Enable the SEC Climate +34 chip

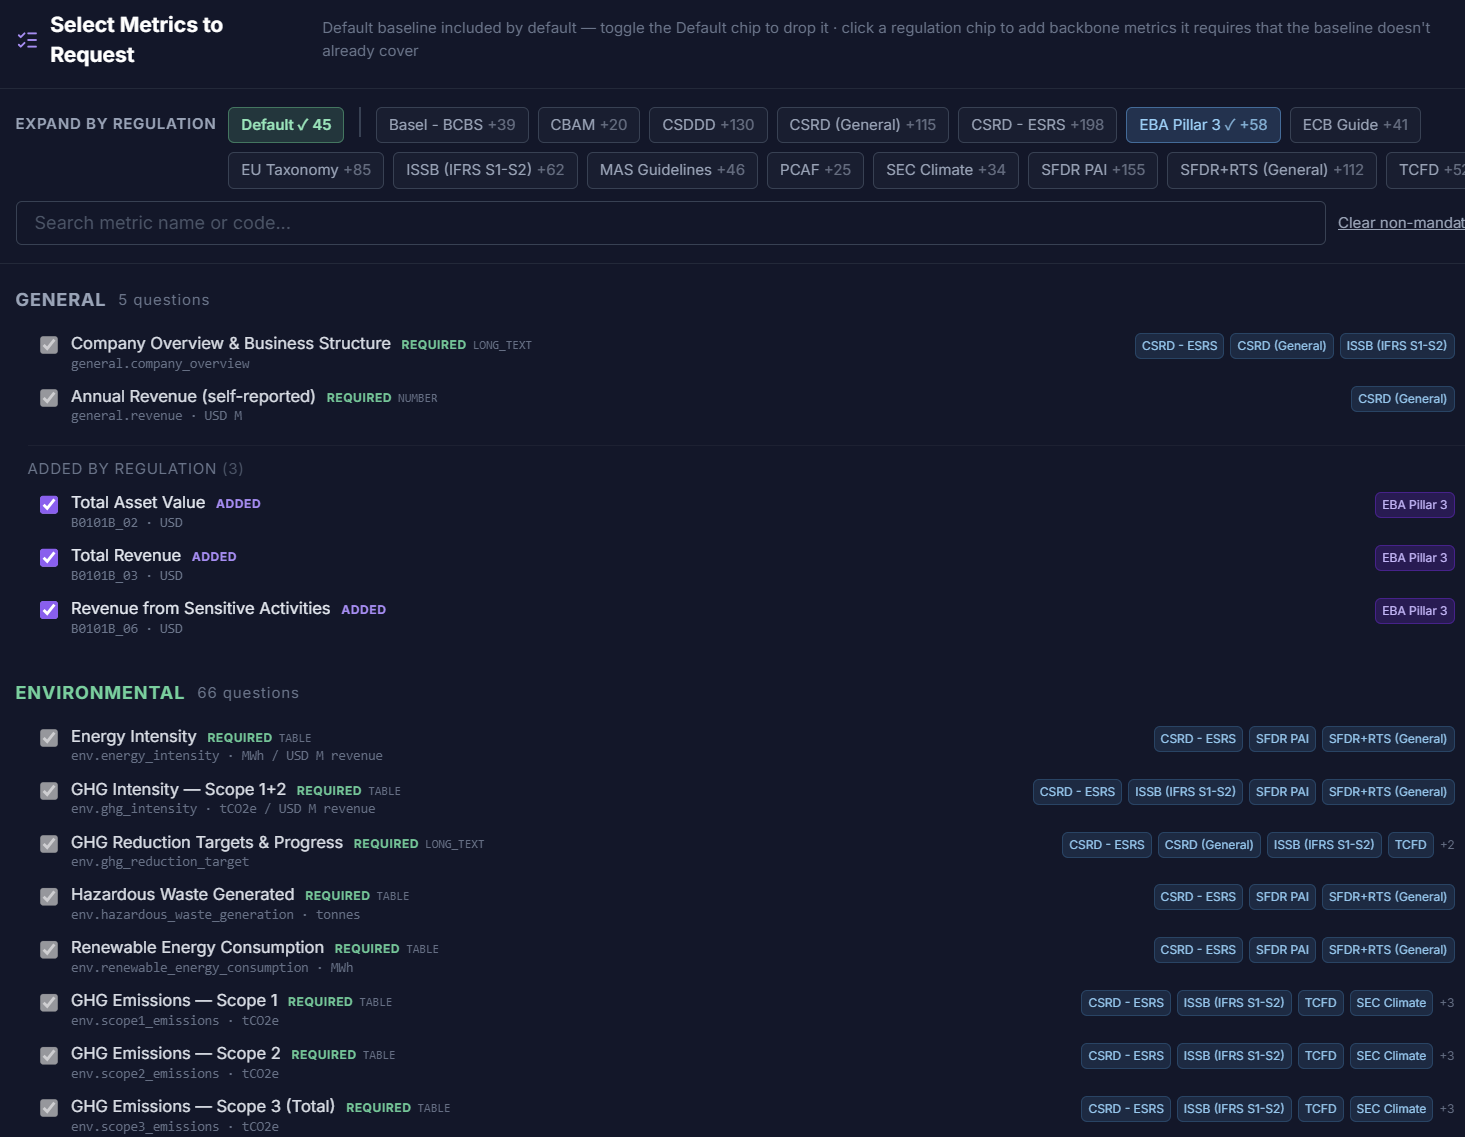click(x=946, y=170)
